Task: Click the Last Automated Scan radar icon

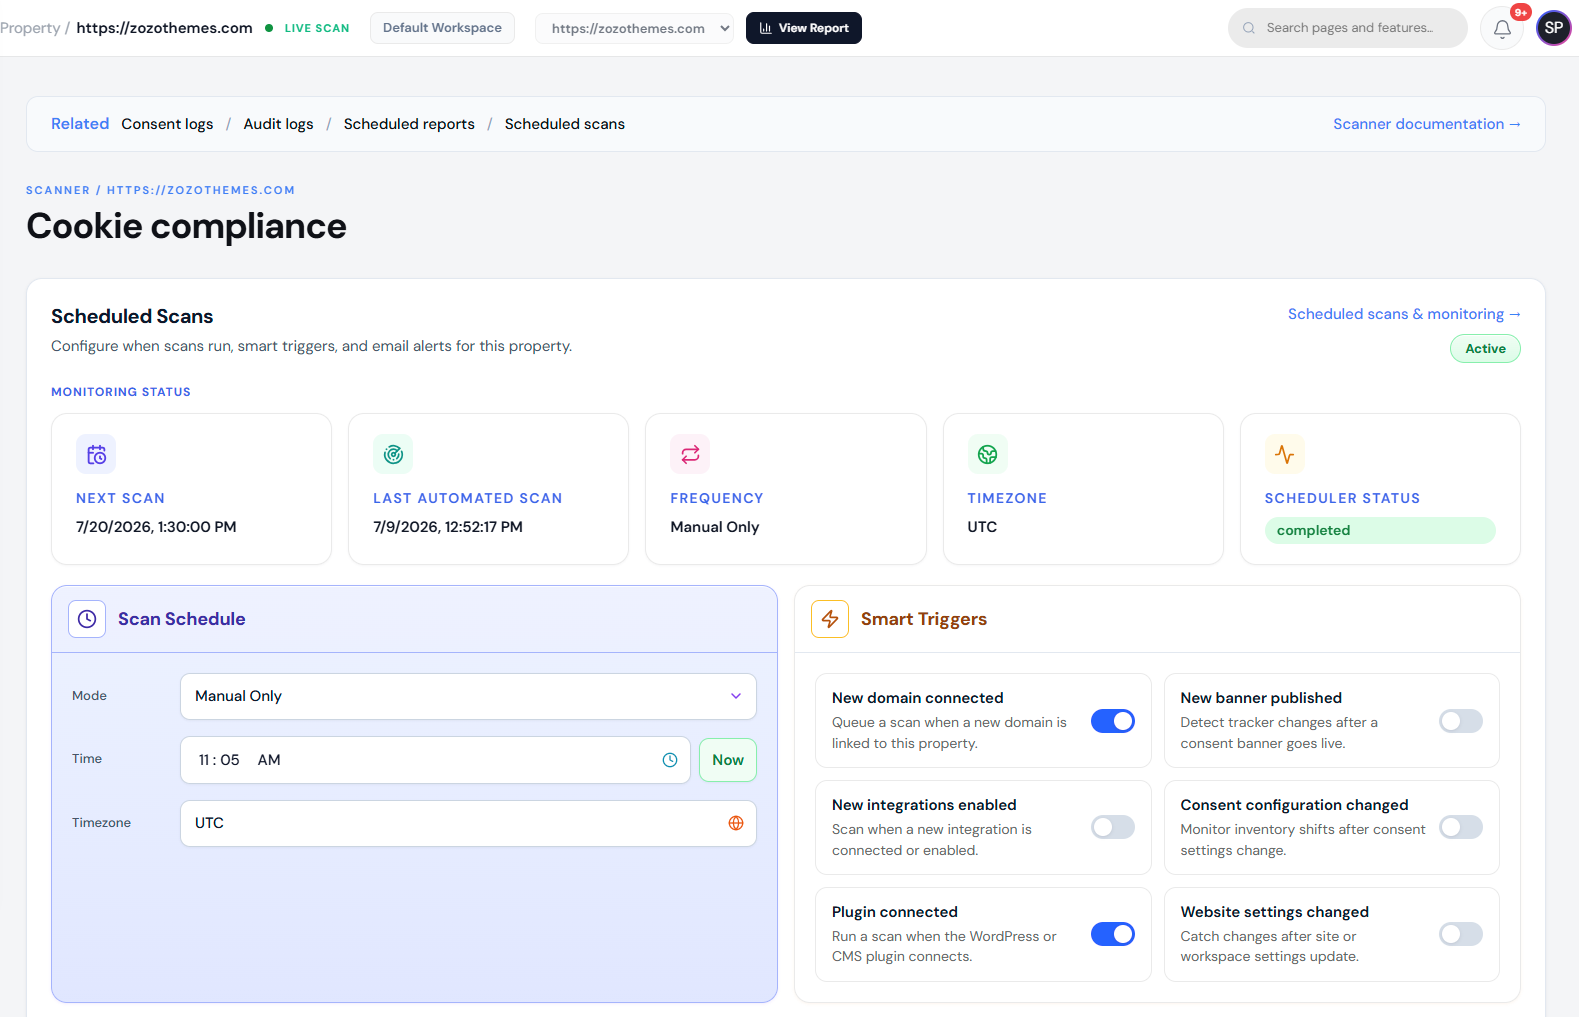Action: 393,454
